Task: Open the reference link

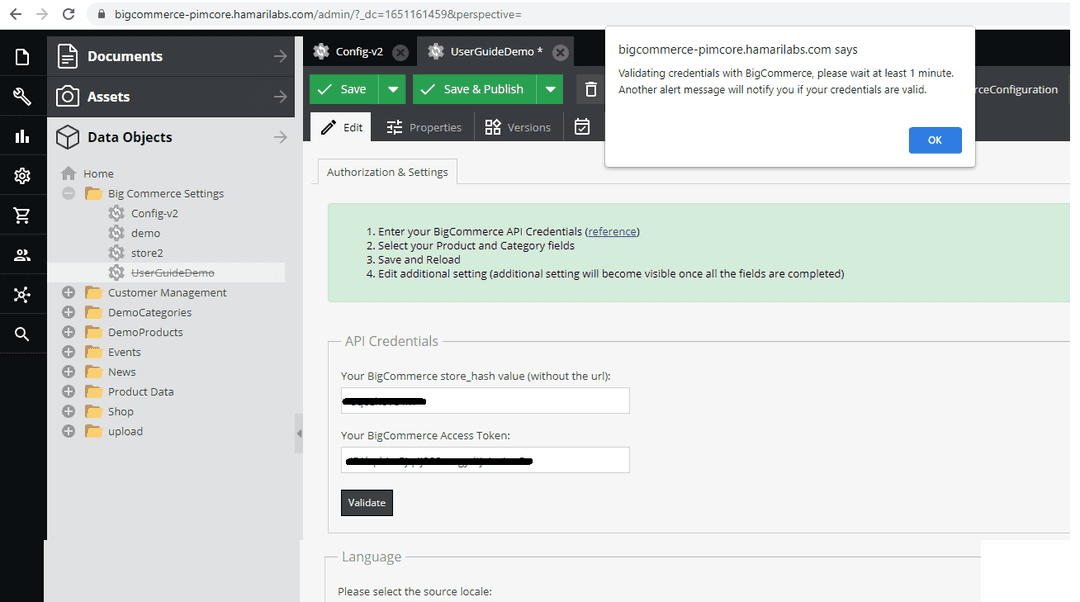Action: tap(612, 231)
